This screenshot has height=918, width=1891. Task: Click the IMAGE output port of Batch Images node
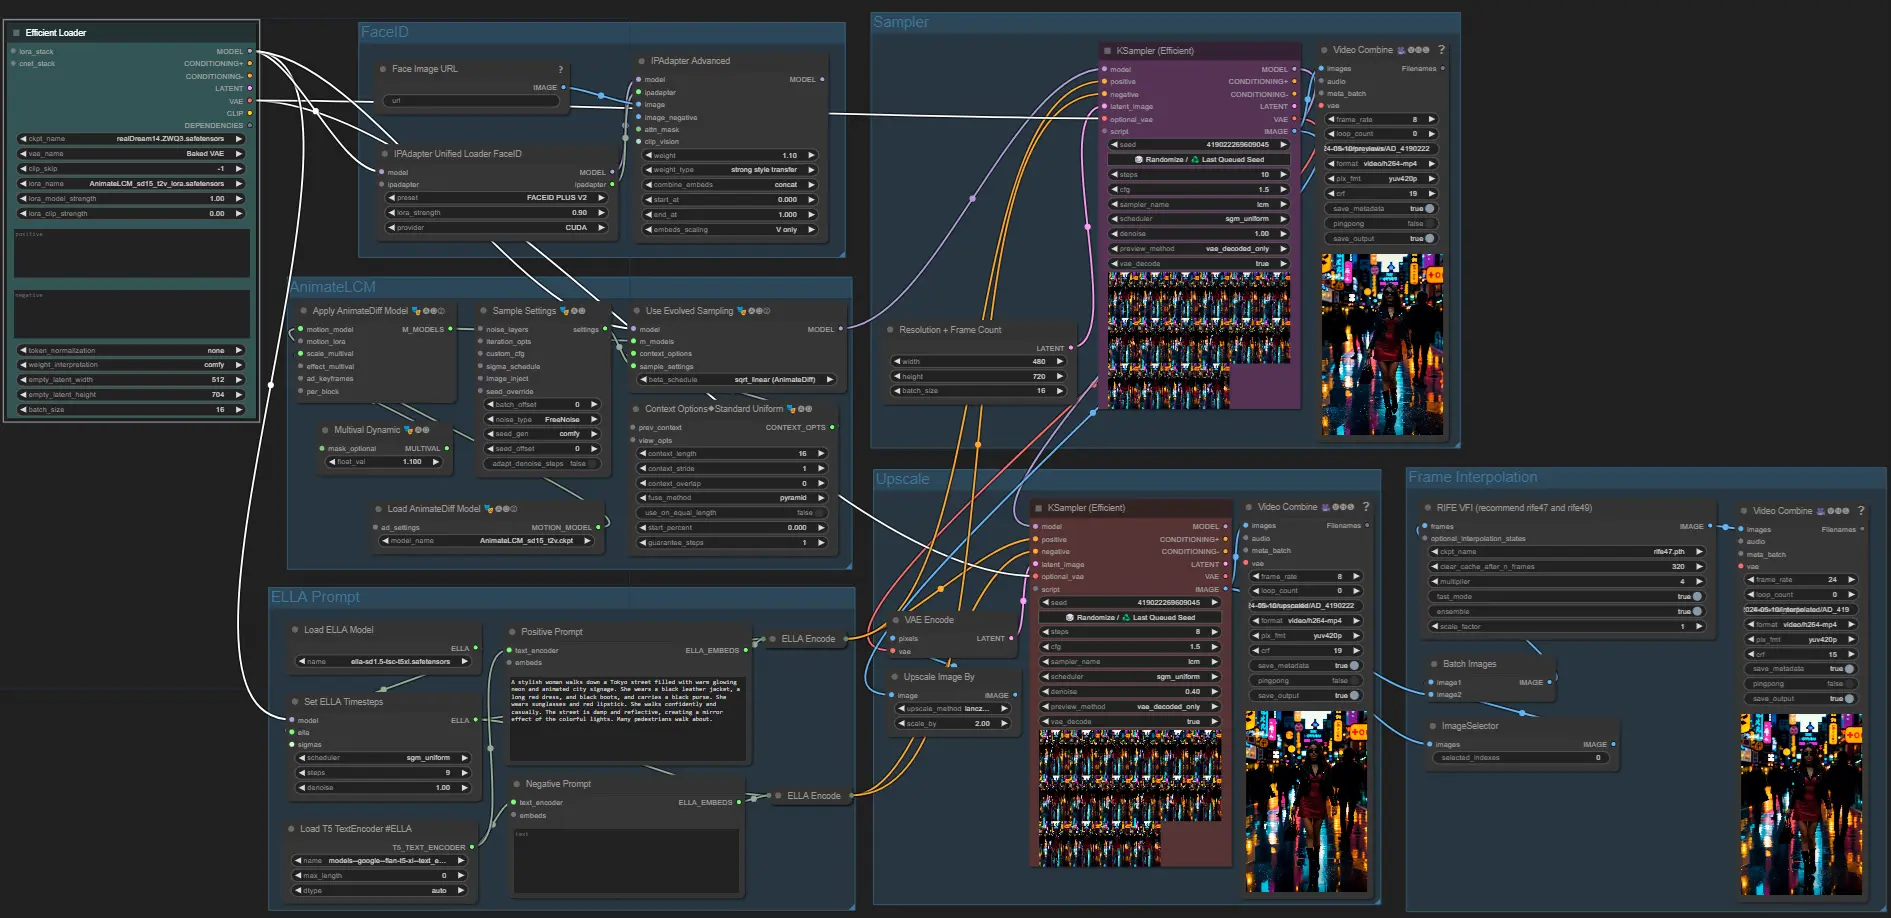pos(1549,682)
